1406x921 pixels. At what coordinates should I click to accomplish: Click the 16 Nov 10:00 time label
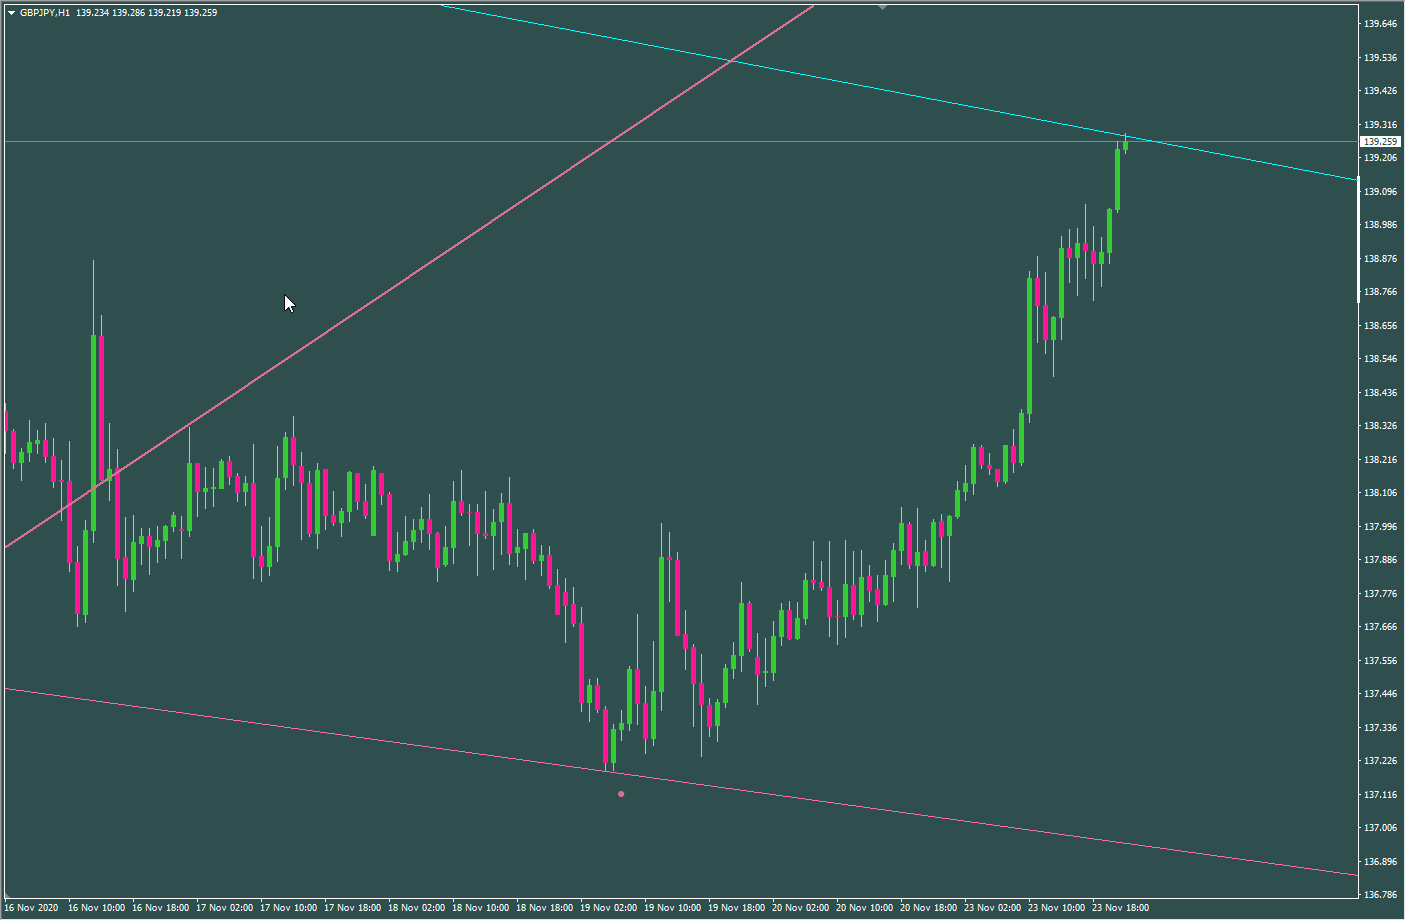(x=97, y=908)
